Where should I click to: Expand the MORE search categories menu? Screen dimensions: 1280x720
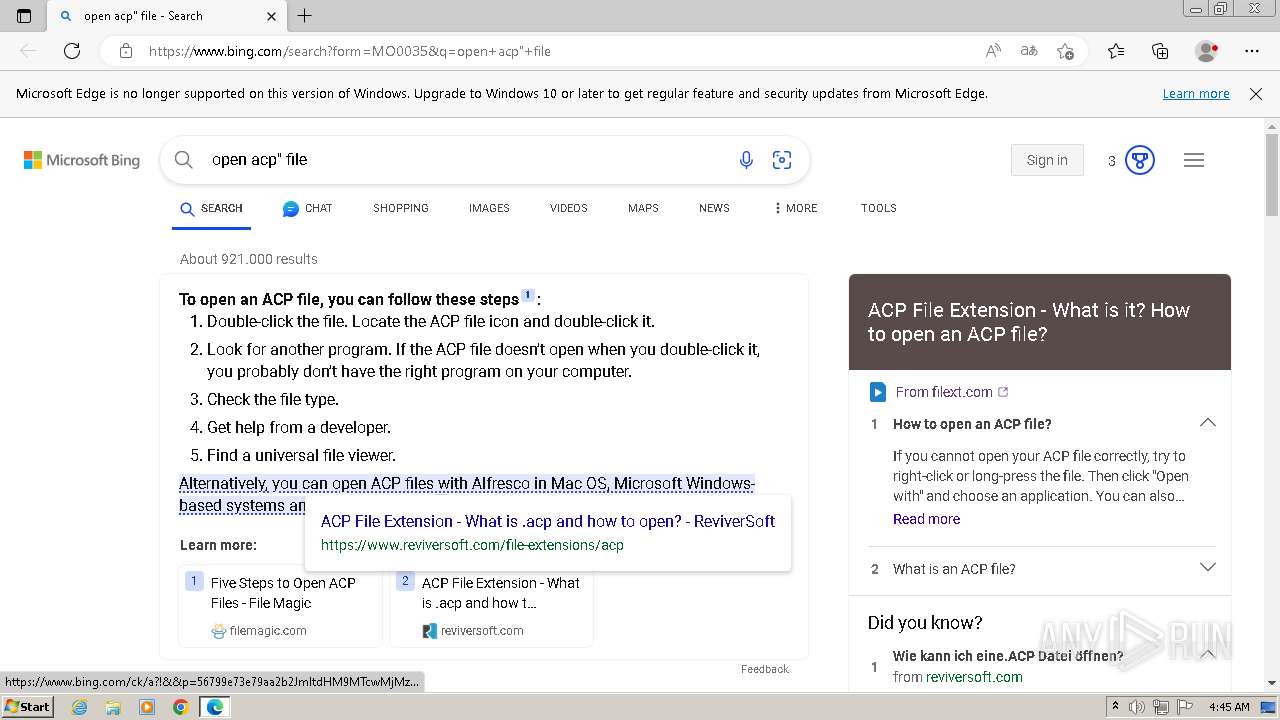796,208
